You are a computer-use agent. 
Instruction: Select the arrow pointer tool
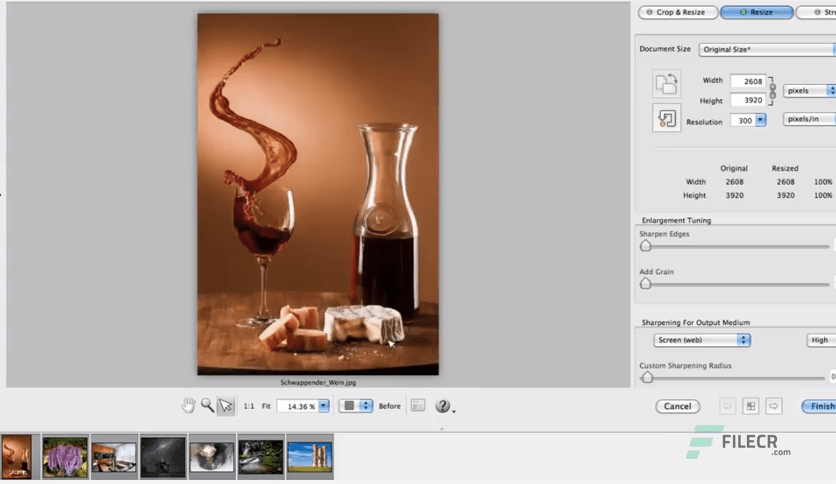(x=226, y=406)
